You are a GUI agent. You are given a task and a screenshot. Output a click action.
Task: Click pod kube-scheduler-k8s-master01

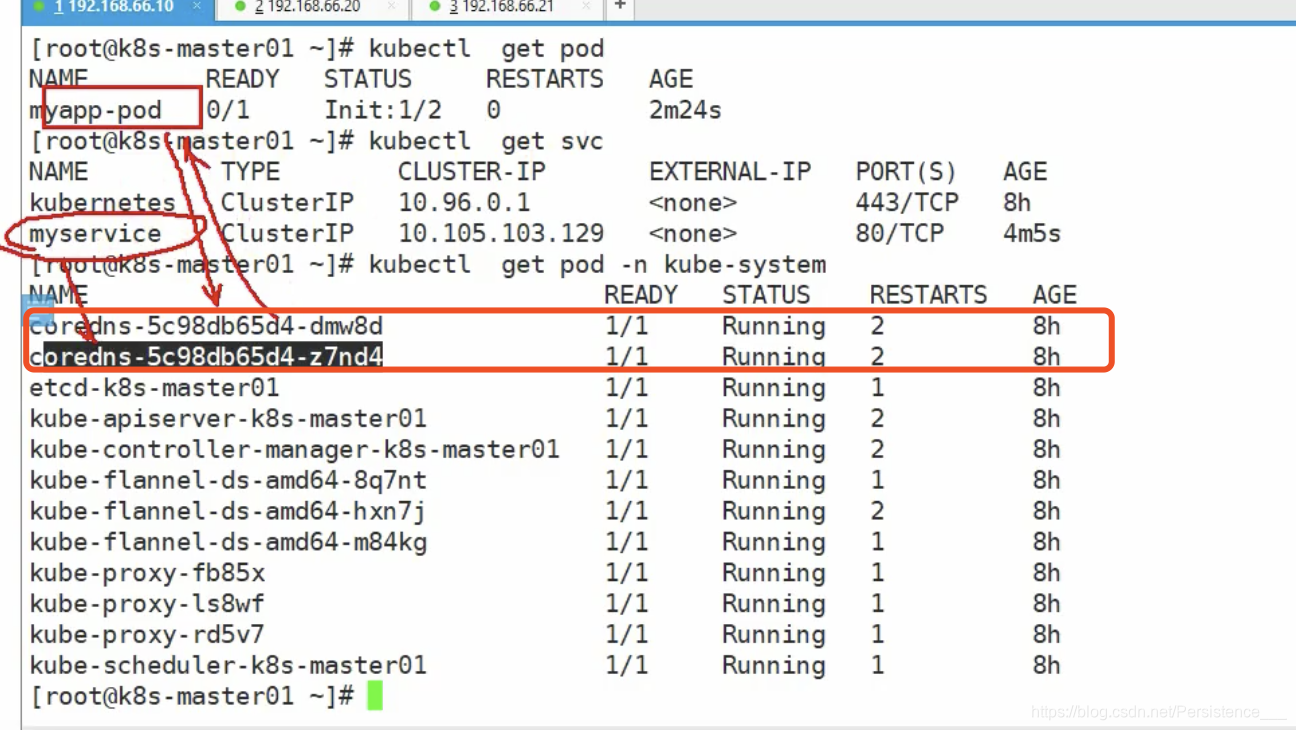coord(228,665)
